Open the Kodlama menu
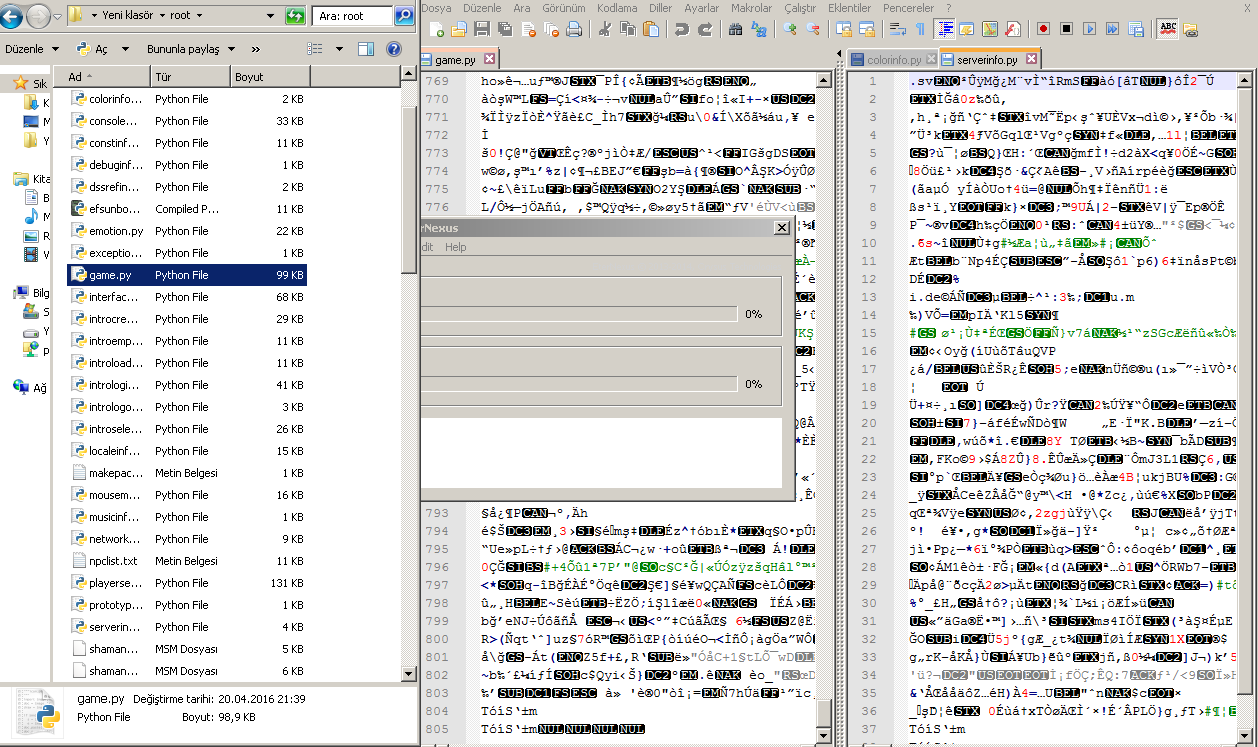The image size is (1258, 747). pyautogui.click(x=617, y=7)
